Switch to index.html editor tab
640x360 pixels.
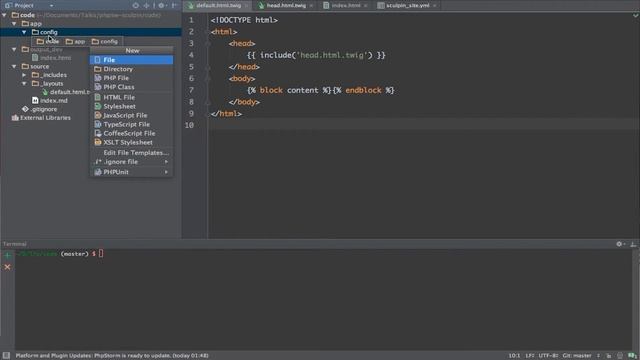tap(345, 6)
